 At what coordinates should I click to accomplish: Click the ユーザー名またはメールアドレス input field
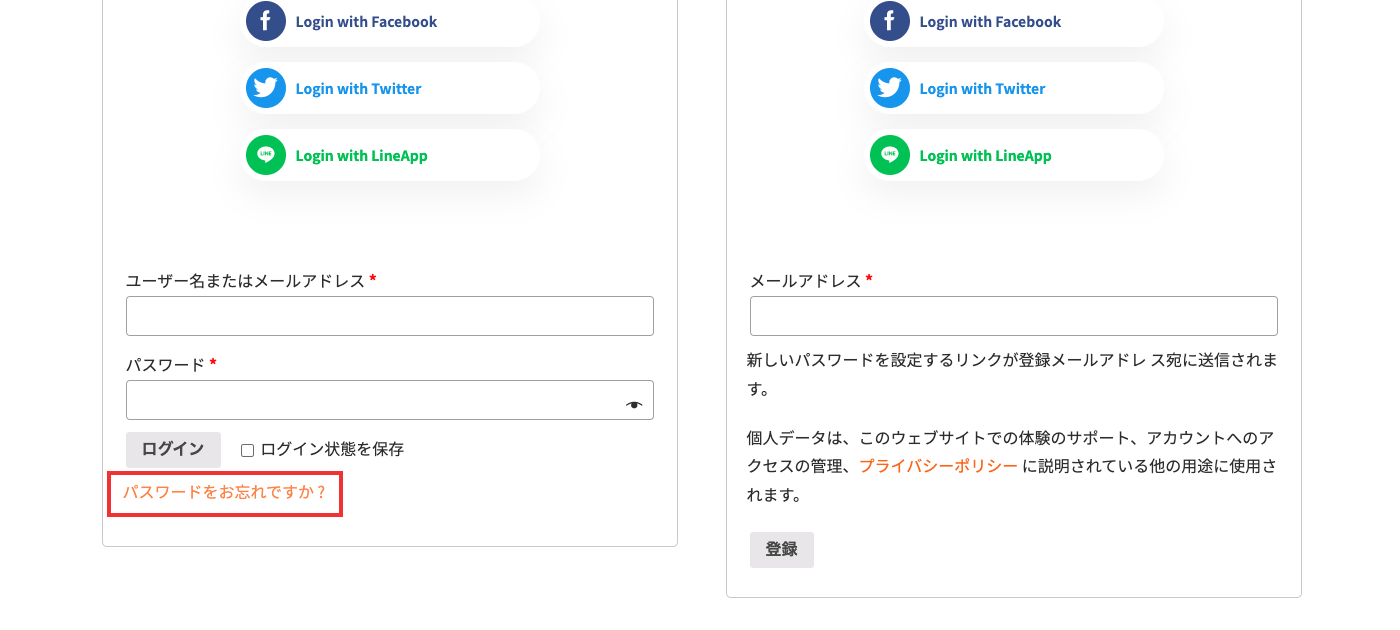(390, 316)
